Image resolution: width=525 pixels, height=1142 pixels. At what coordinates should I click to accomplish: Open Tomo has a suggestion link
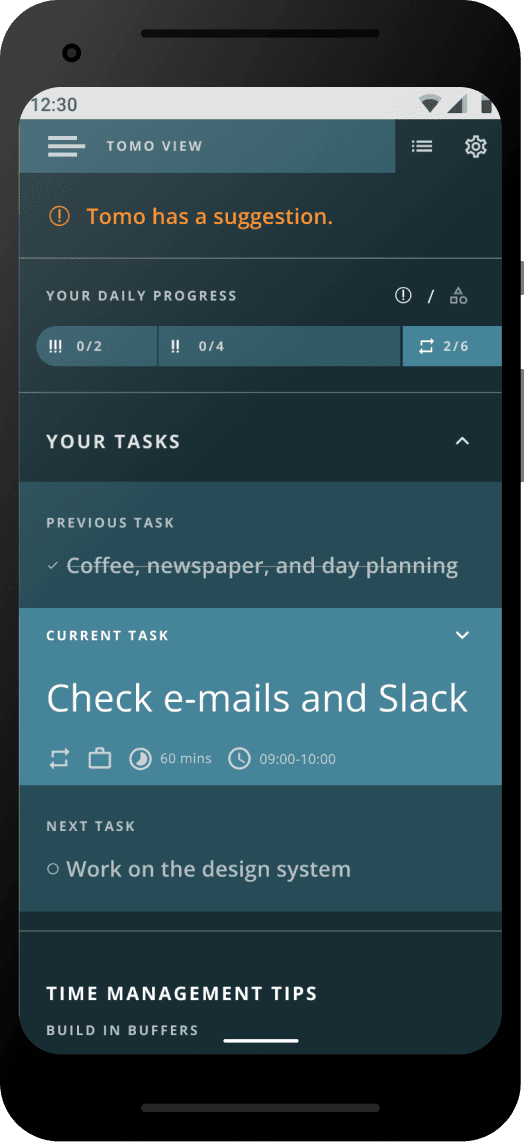tap(210, 216)
